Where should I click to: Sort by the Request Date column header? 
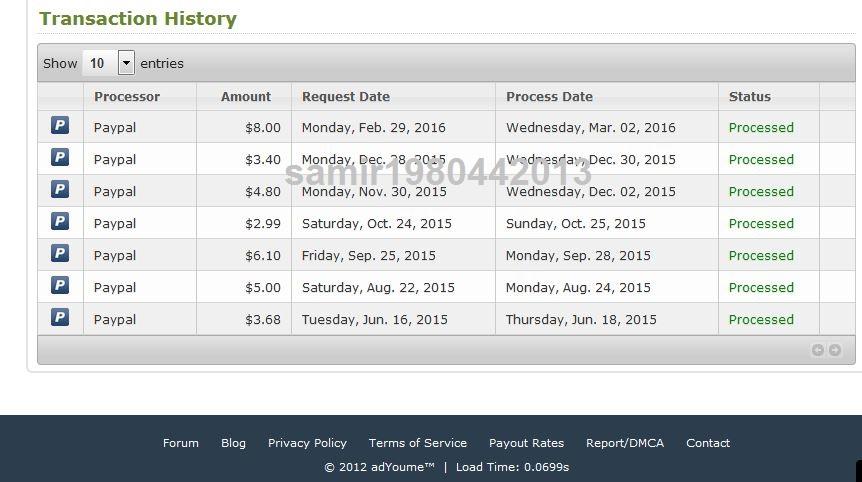click(346, 97)
